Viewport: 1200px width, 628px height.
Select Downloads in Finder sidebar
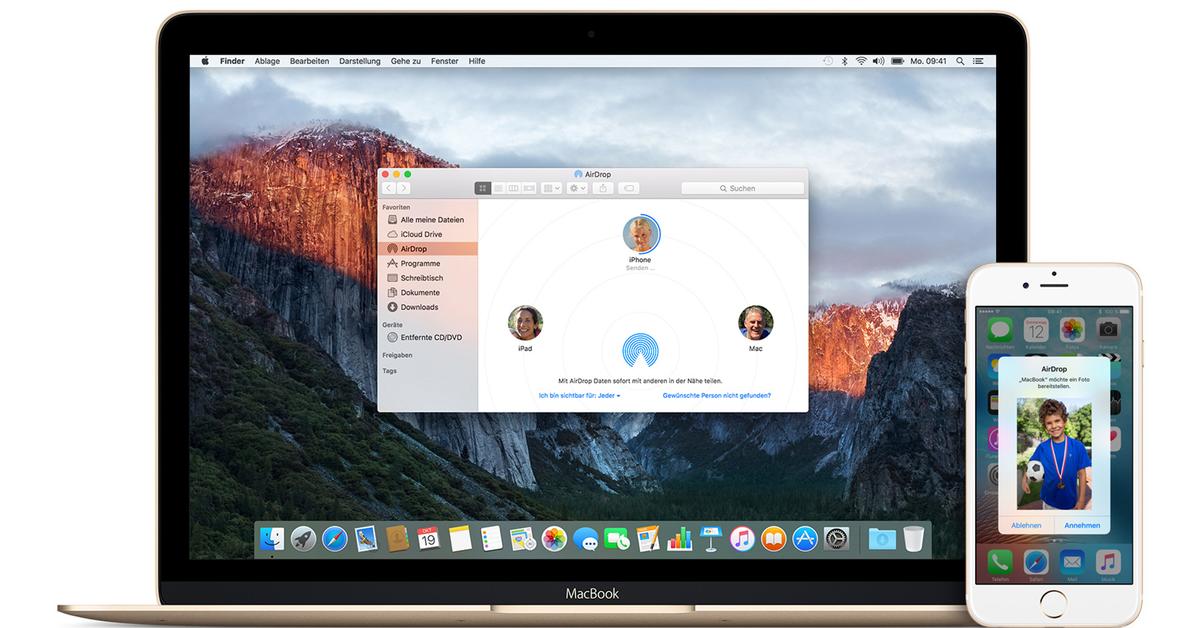428,307
